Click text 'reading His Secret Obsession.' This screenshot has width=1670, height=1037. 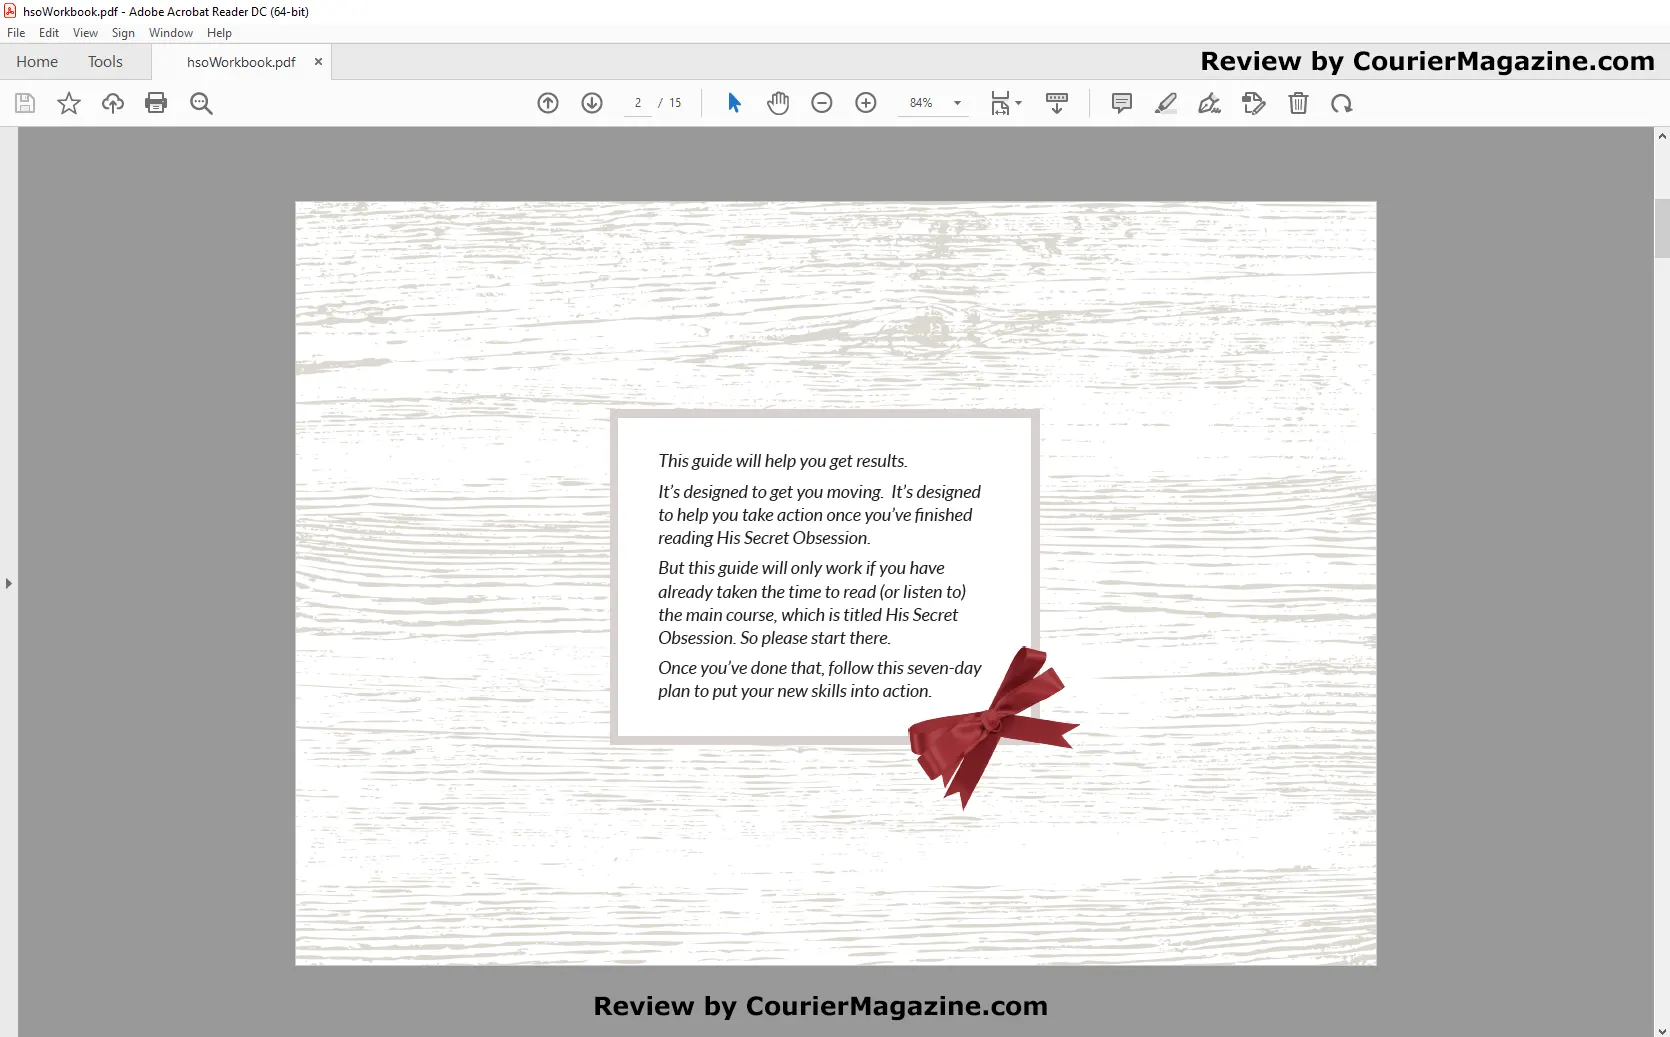764,538
